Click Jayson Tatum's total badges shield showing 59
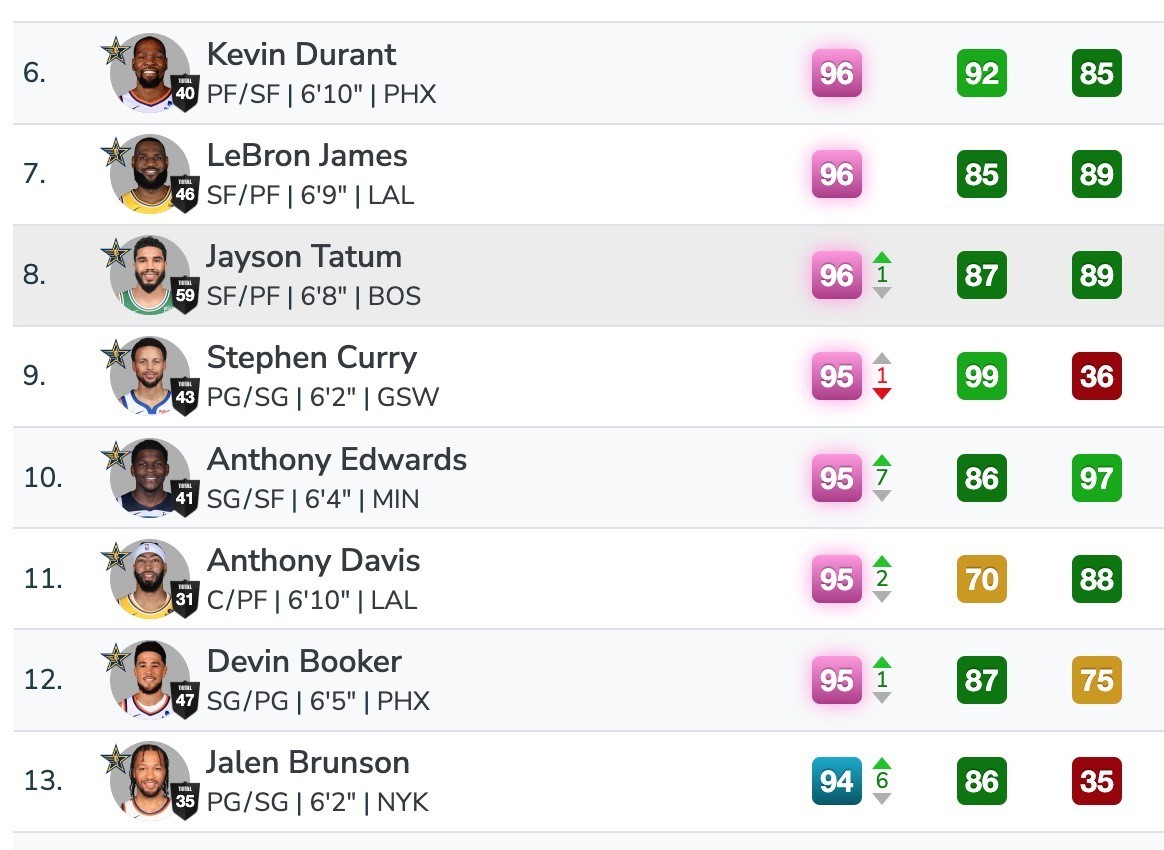The width and height of the screenshot is (1164, 850). pos(185,295)
